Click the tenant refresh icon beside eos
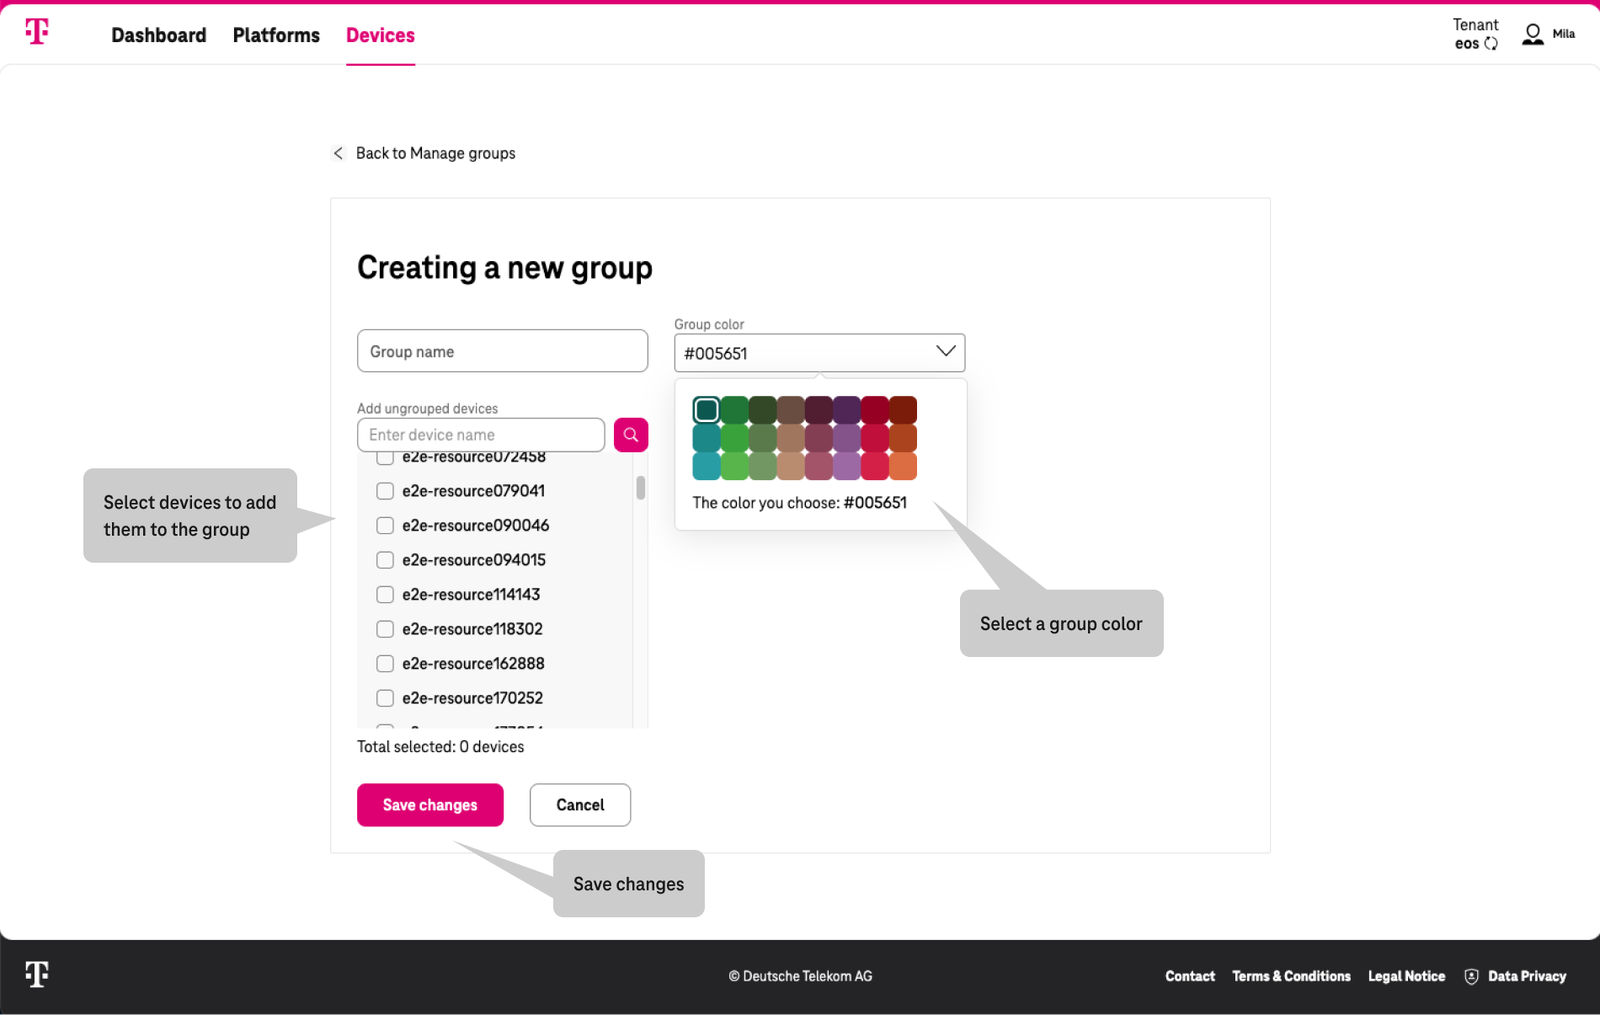Screen dimensions: 1600x1015 1489,43
